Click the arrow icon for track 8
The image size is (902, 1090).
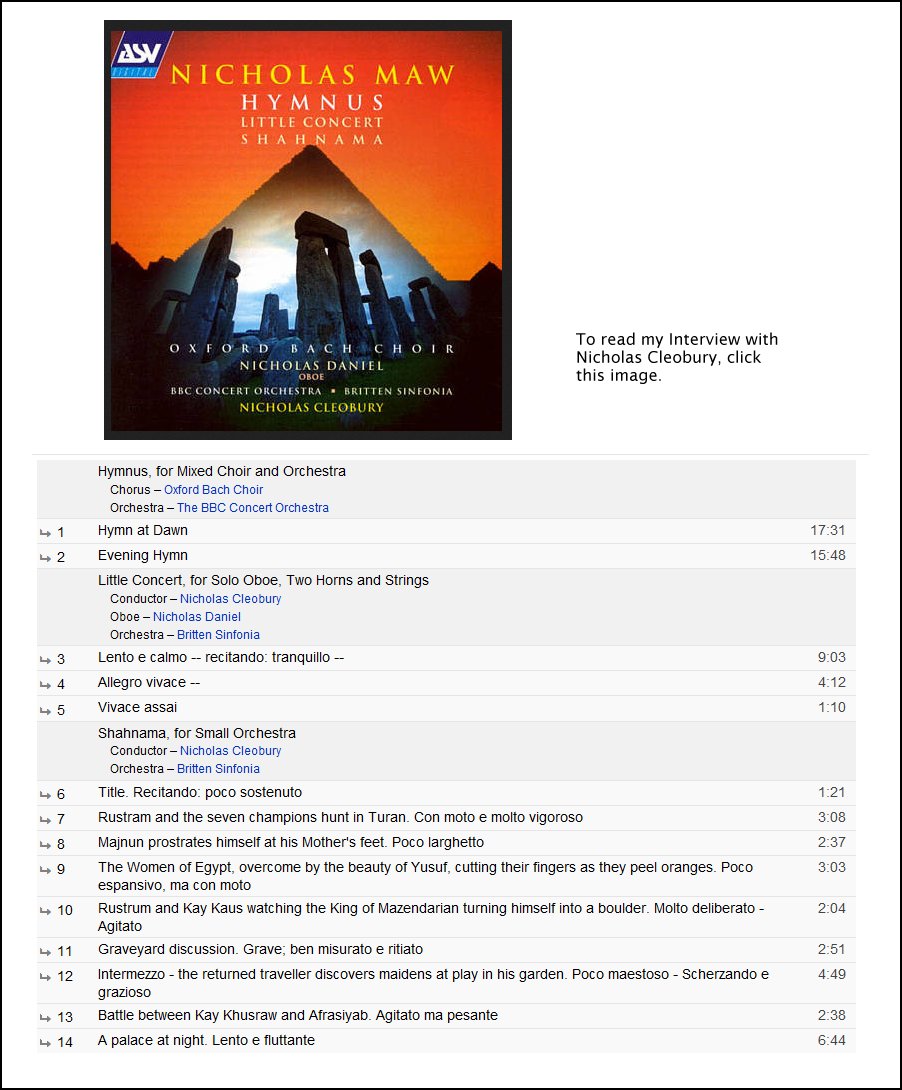click(x=45, y=845)
